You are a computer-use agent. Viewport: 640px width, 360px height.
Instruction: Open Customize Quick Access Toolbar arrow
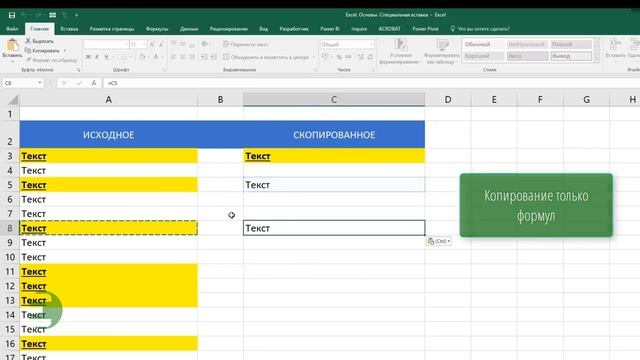tap(76, 15)
